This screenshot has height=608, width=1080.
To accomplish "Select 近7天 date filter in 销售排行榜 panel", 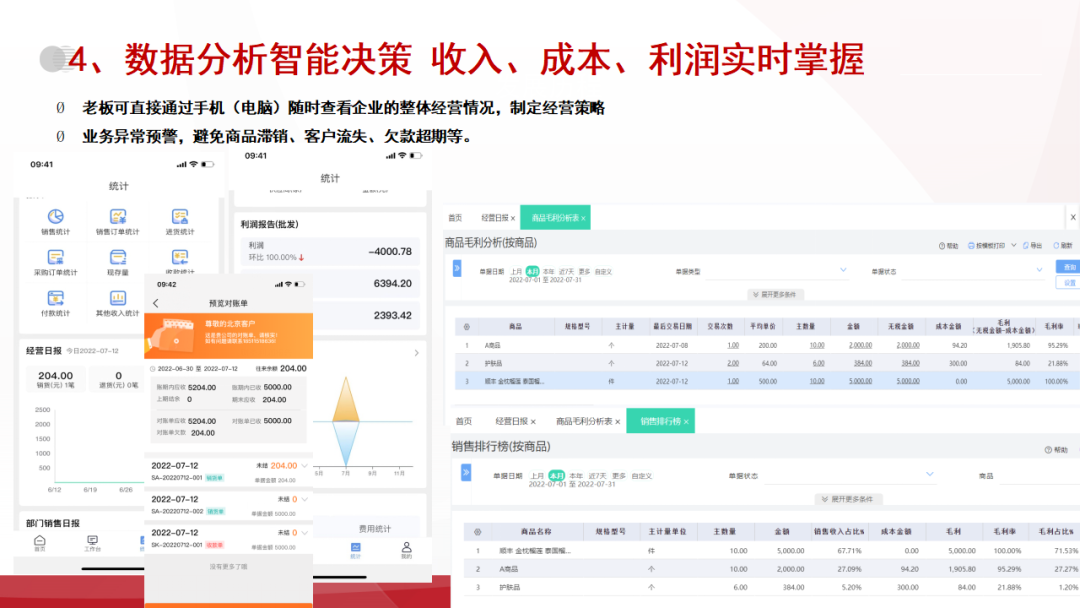I will [597, 476].
